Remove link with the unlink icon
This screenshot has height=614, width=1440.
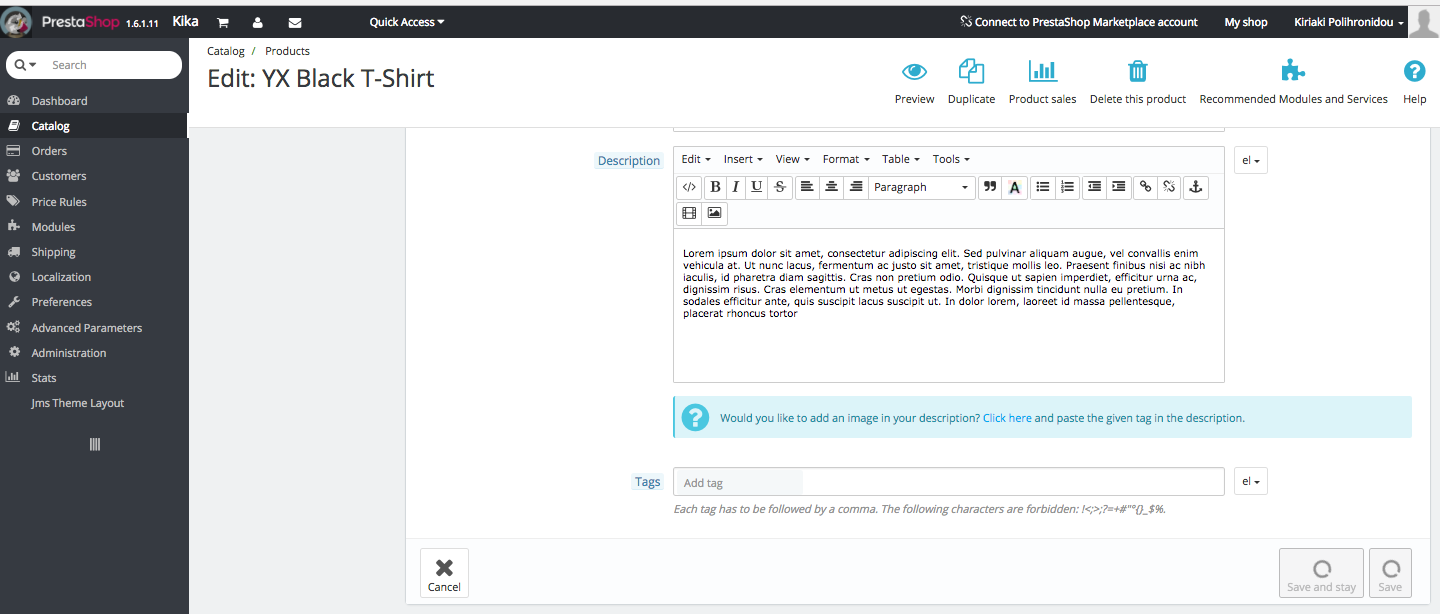coord(1170,187)
